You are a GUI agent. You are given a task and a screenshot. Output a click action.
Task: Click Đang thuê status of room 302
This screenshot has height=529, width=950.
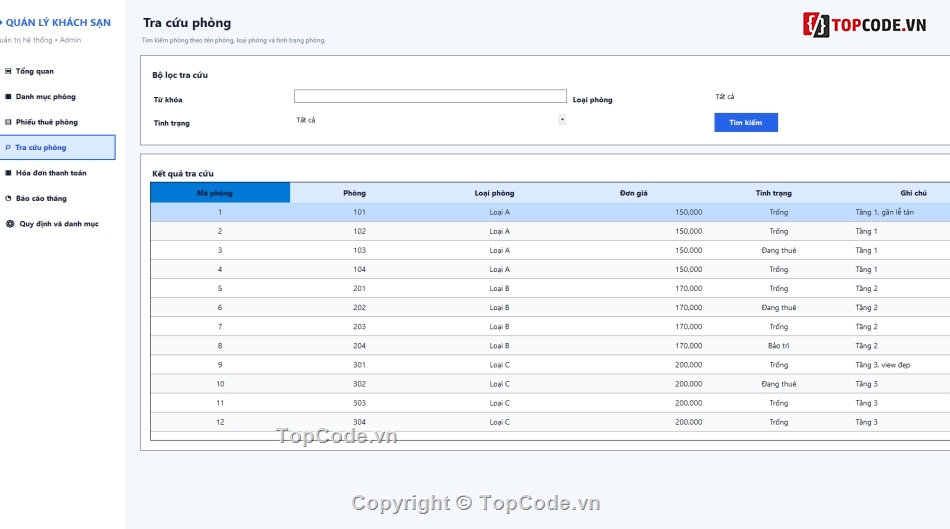[x=779, y=384]
